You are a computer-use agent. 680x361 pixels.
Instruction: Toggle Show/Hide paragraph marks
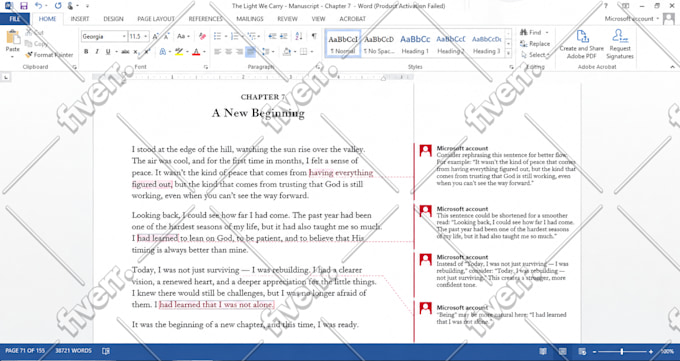tap(314, 36)
